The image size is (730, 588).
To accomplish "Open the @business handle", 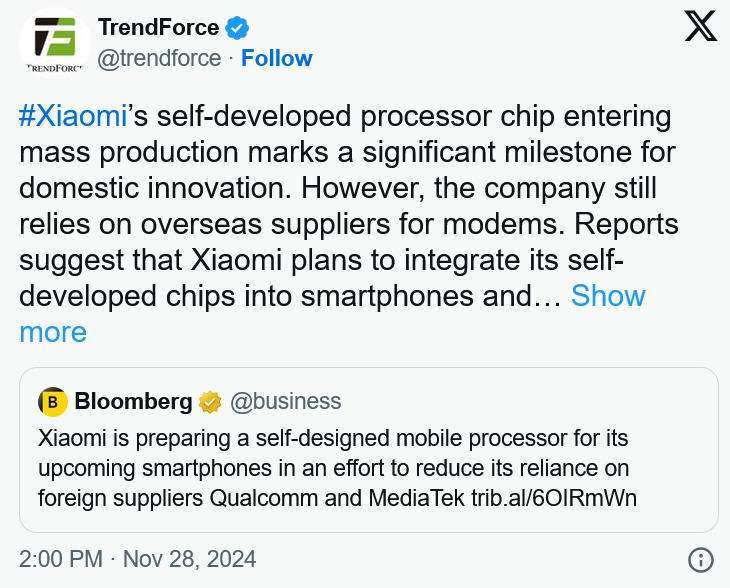I will point(286,402).
